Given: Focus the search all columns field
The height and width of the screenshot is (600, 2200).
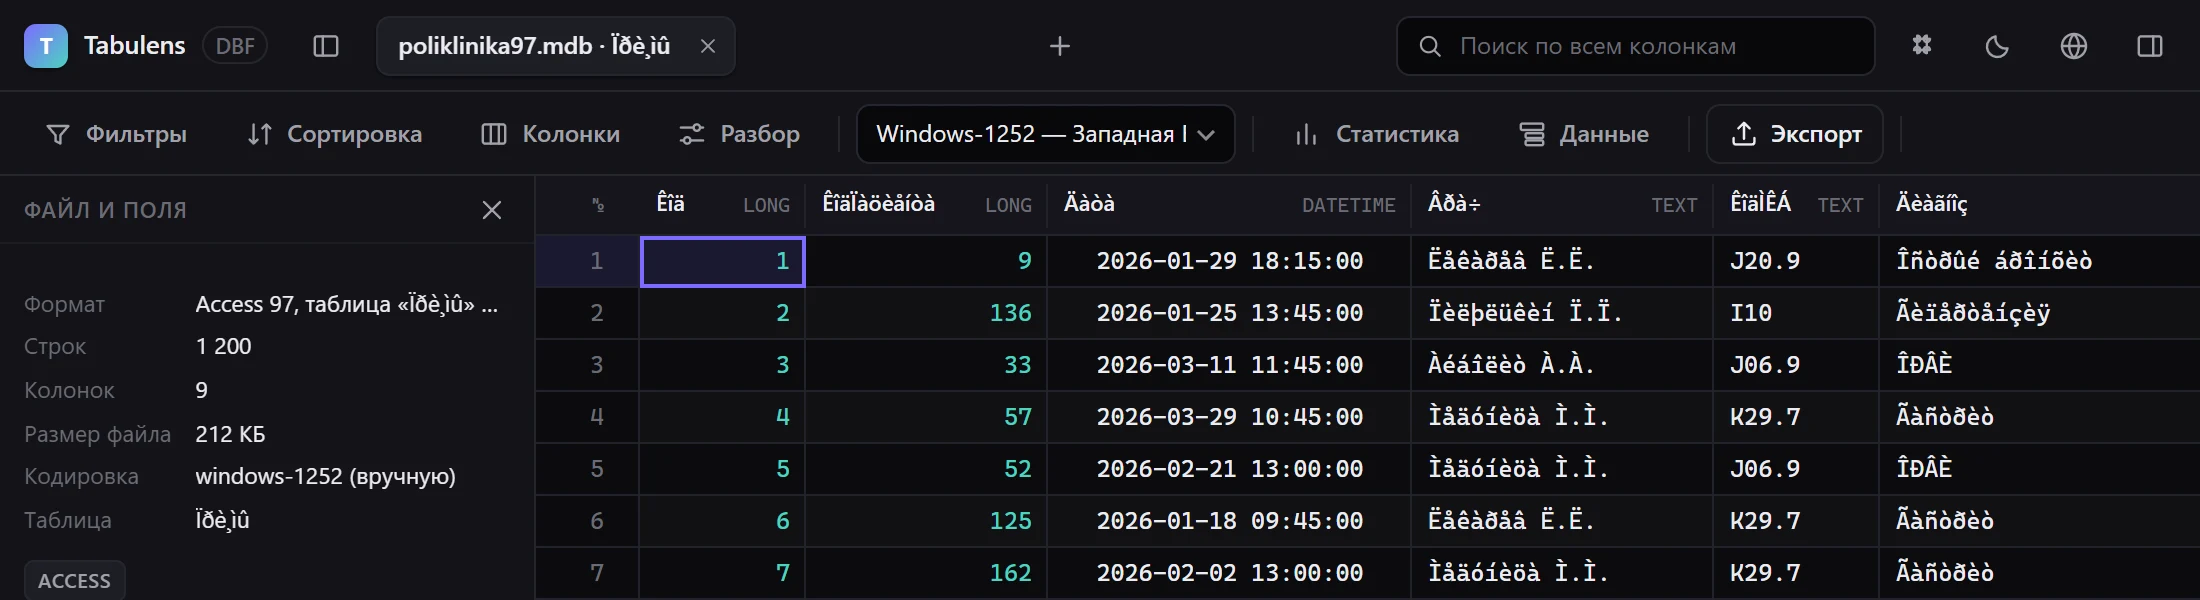Looking at the screenshot, I should [x=1636, y=46].
